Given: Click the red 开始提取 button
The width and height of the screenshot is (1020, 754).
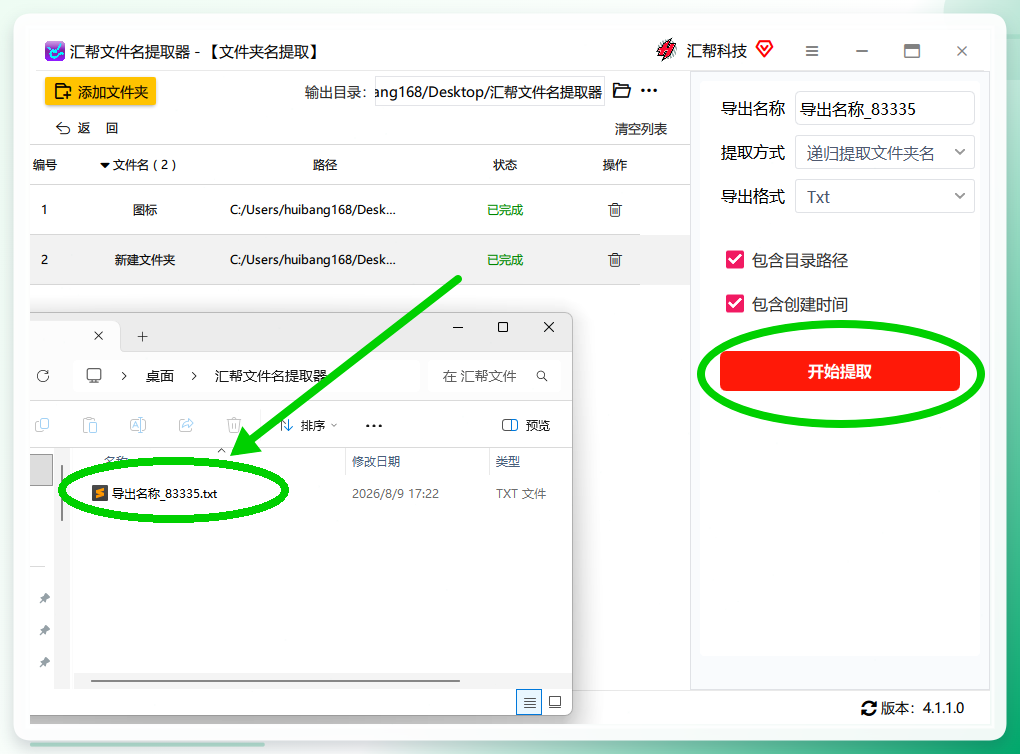Looking at the screenshot, I should click(x=840, y=371).
